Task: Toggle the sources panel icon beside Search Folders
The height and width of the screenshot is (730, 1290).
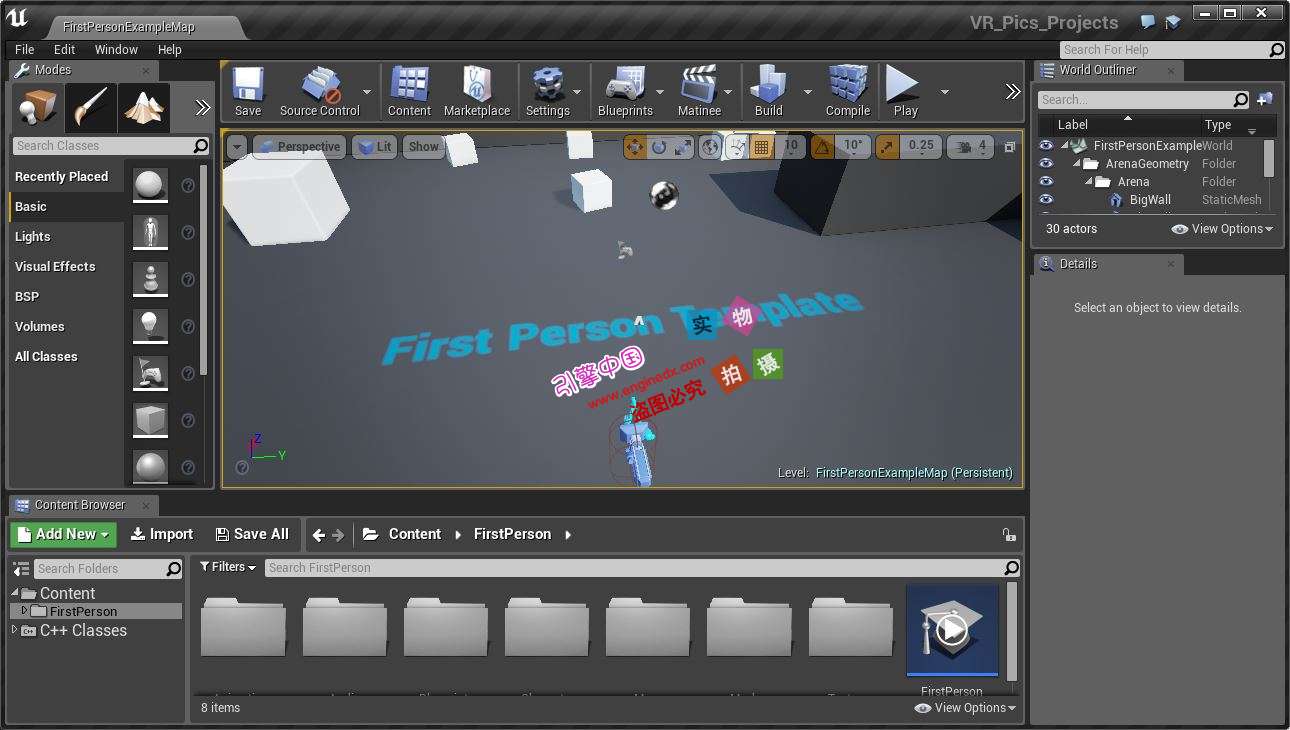Action: click(21, 569)
